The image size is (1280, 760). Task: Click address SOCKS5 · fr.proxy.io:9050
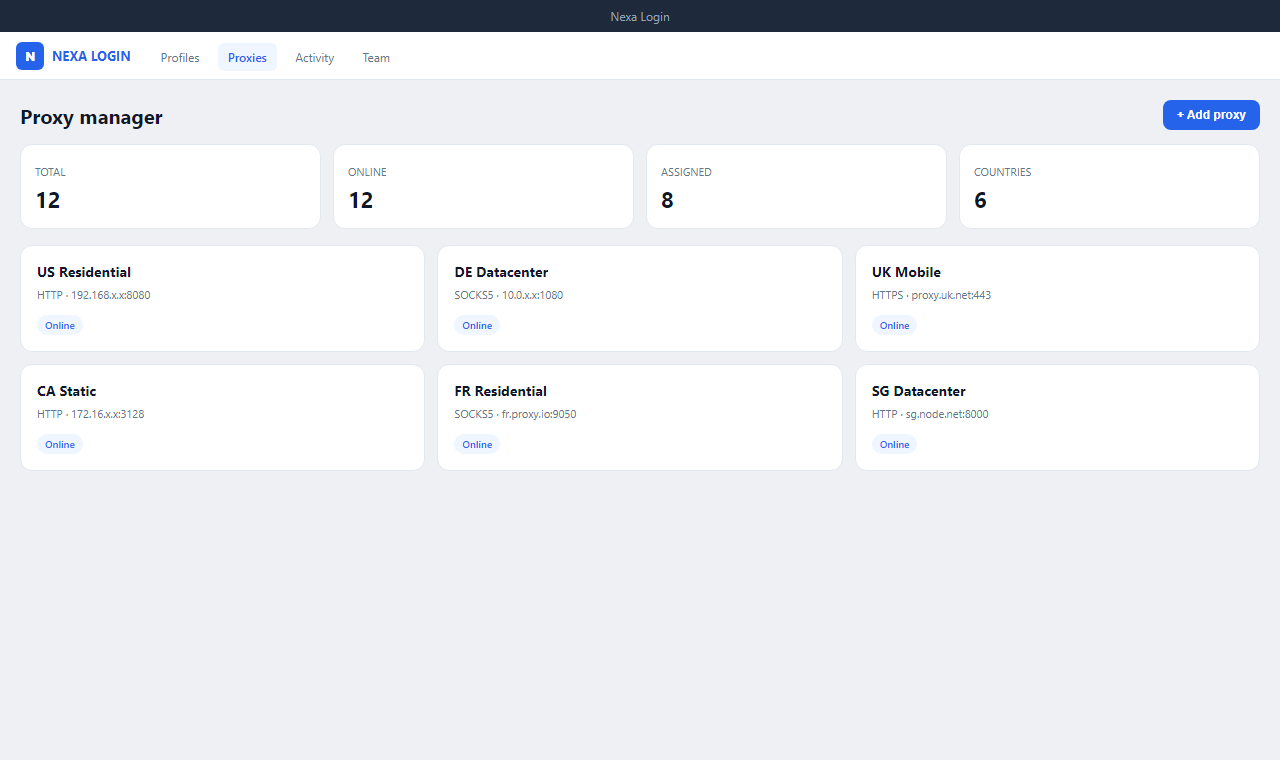tap(515, 414)
